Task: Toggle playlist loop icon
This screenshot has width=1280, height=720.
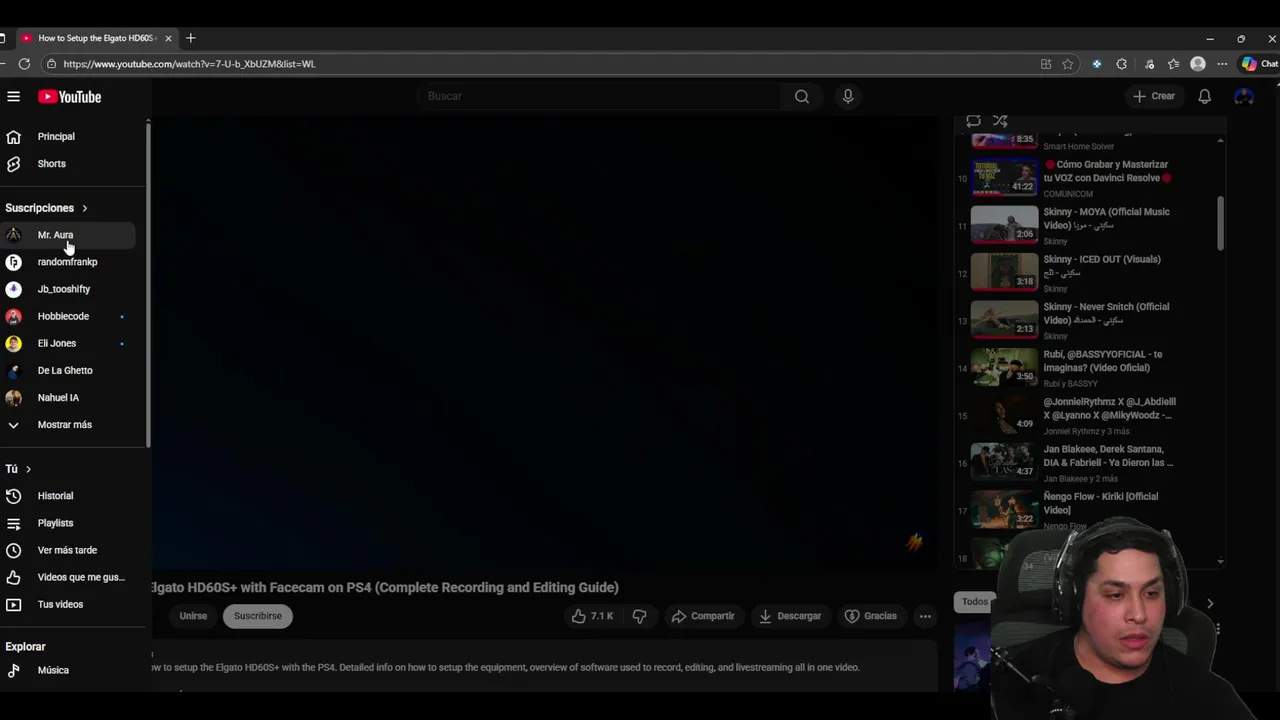Action: click(973, 121)
